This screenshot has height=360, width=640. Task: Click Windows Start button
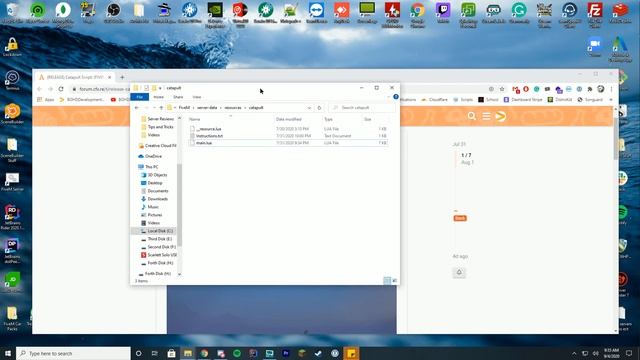[8, 353]
